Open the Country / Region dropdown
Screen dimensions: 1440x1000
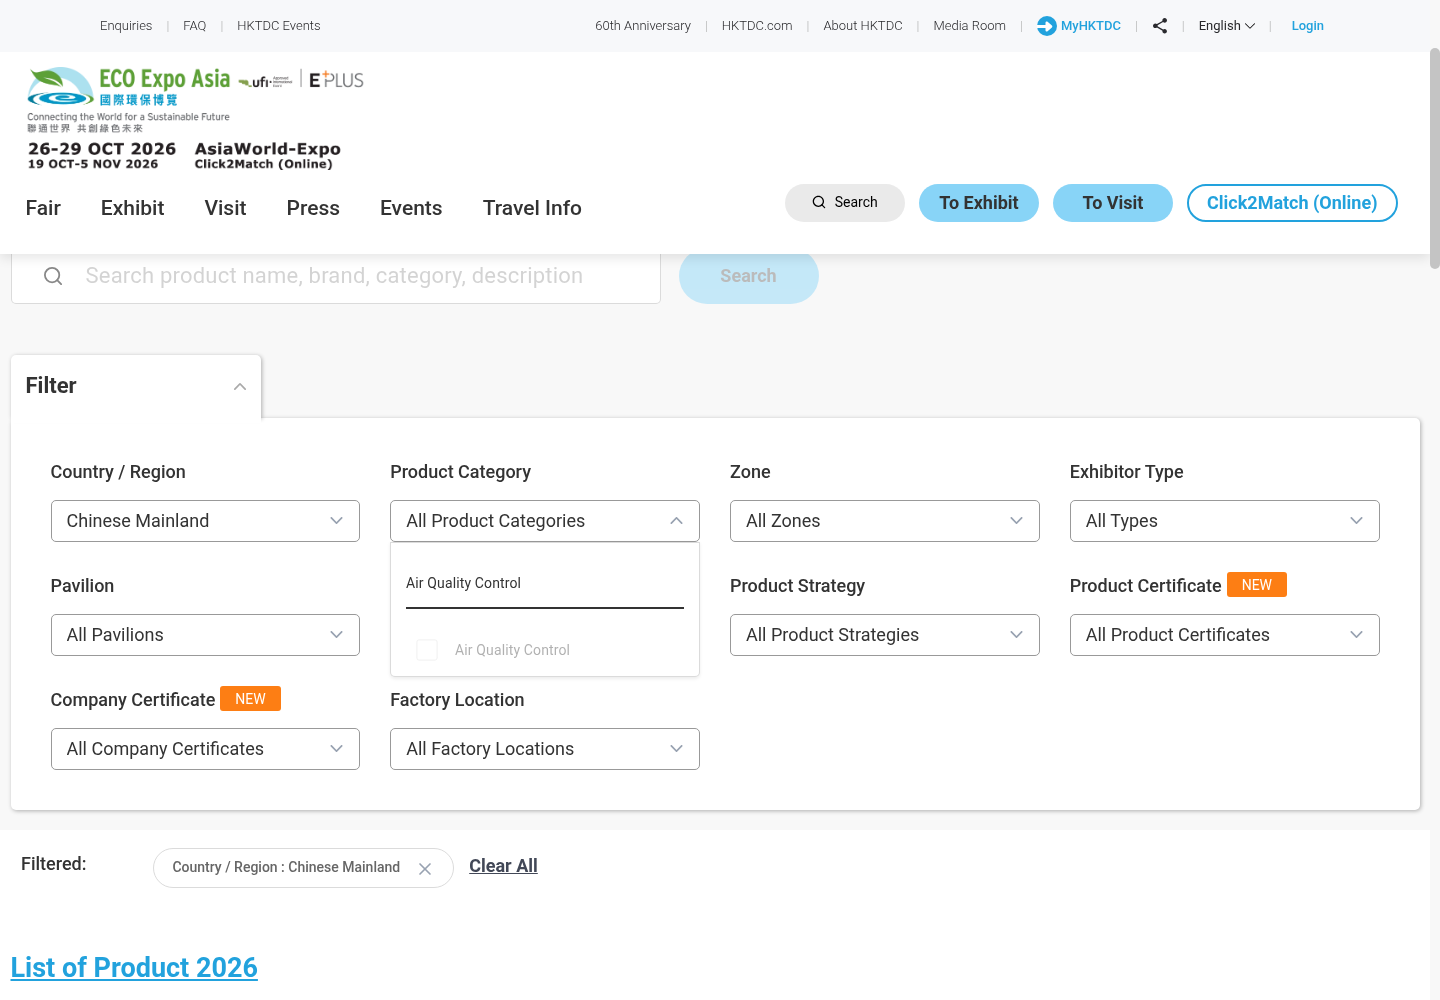click(x=205, y=521)
